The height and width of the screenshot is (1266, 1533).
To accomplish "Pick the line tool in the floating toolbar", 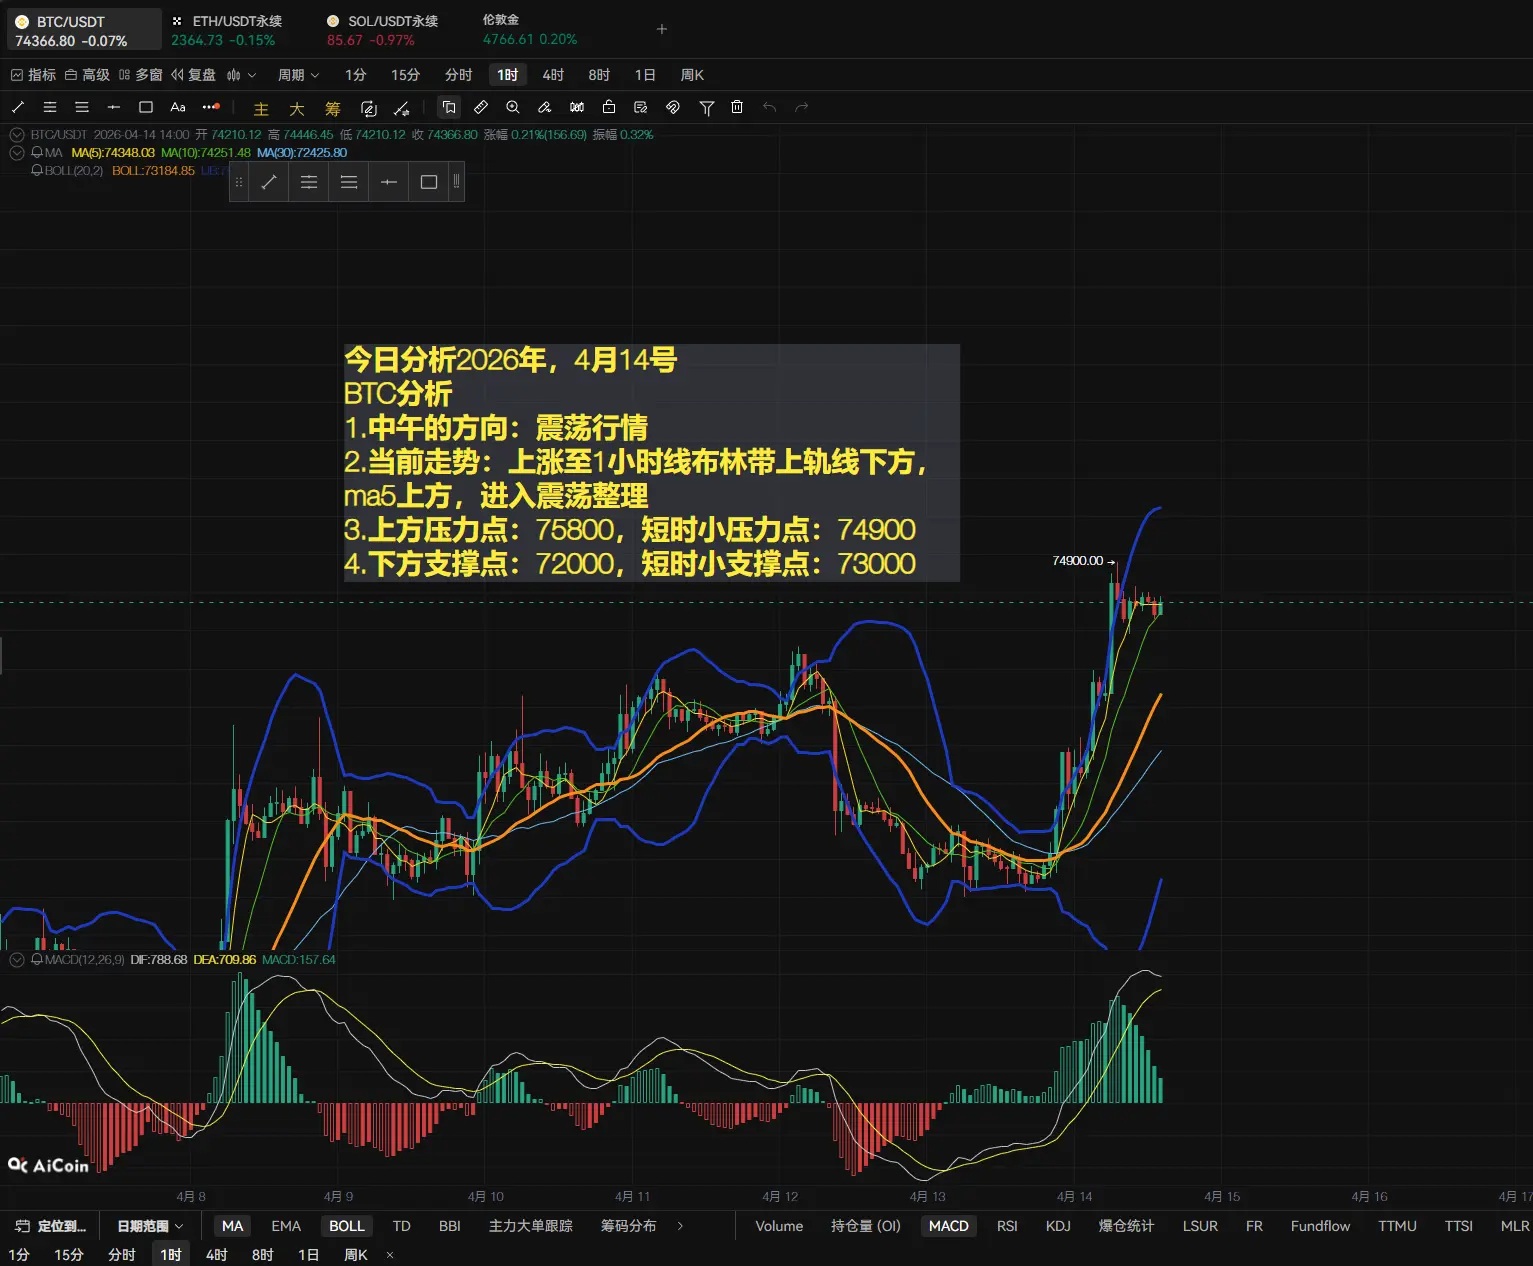I will (269, 182).
